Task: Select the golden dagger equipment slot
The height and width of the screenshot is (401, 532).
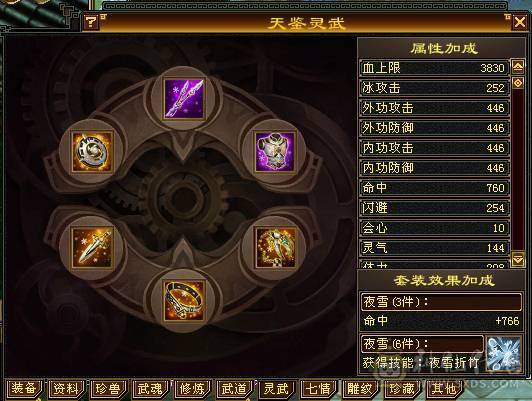Action: (x=92, y=247)
